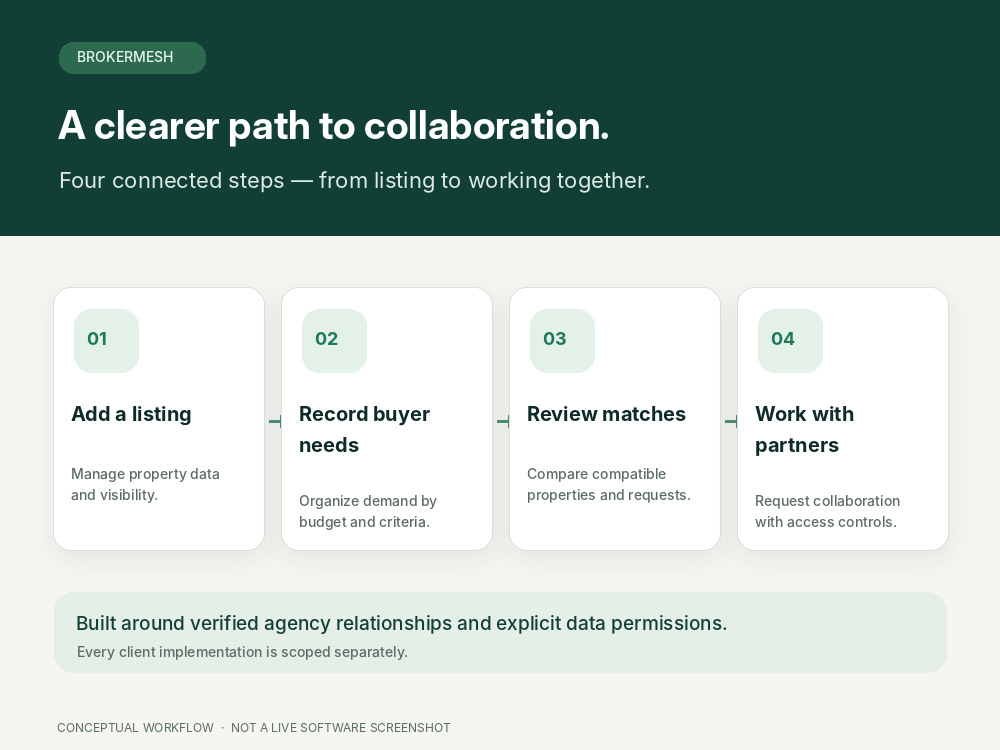
Task: Click 'Compare compatible properties and requests.' text
Action: click(x=608, y=484)
